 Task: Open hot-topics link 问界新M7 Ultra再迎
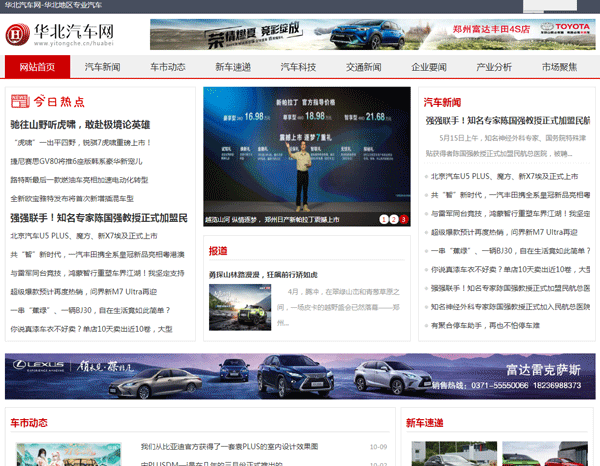point(84,292)
